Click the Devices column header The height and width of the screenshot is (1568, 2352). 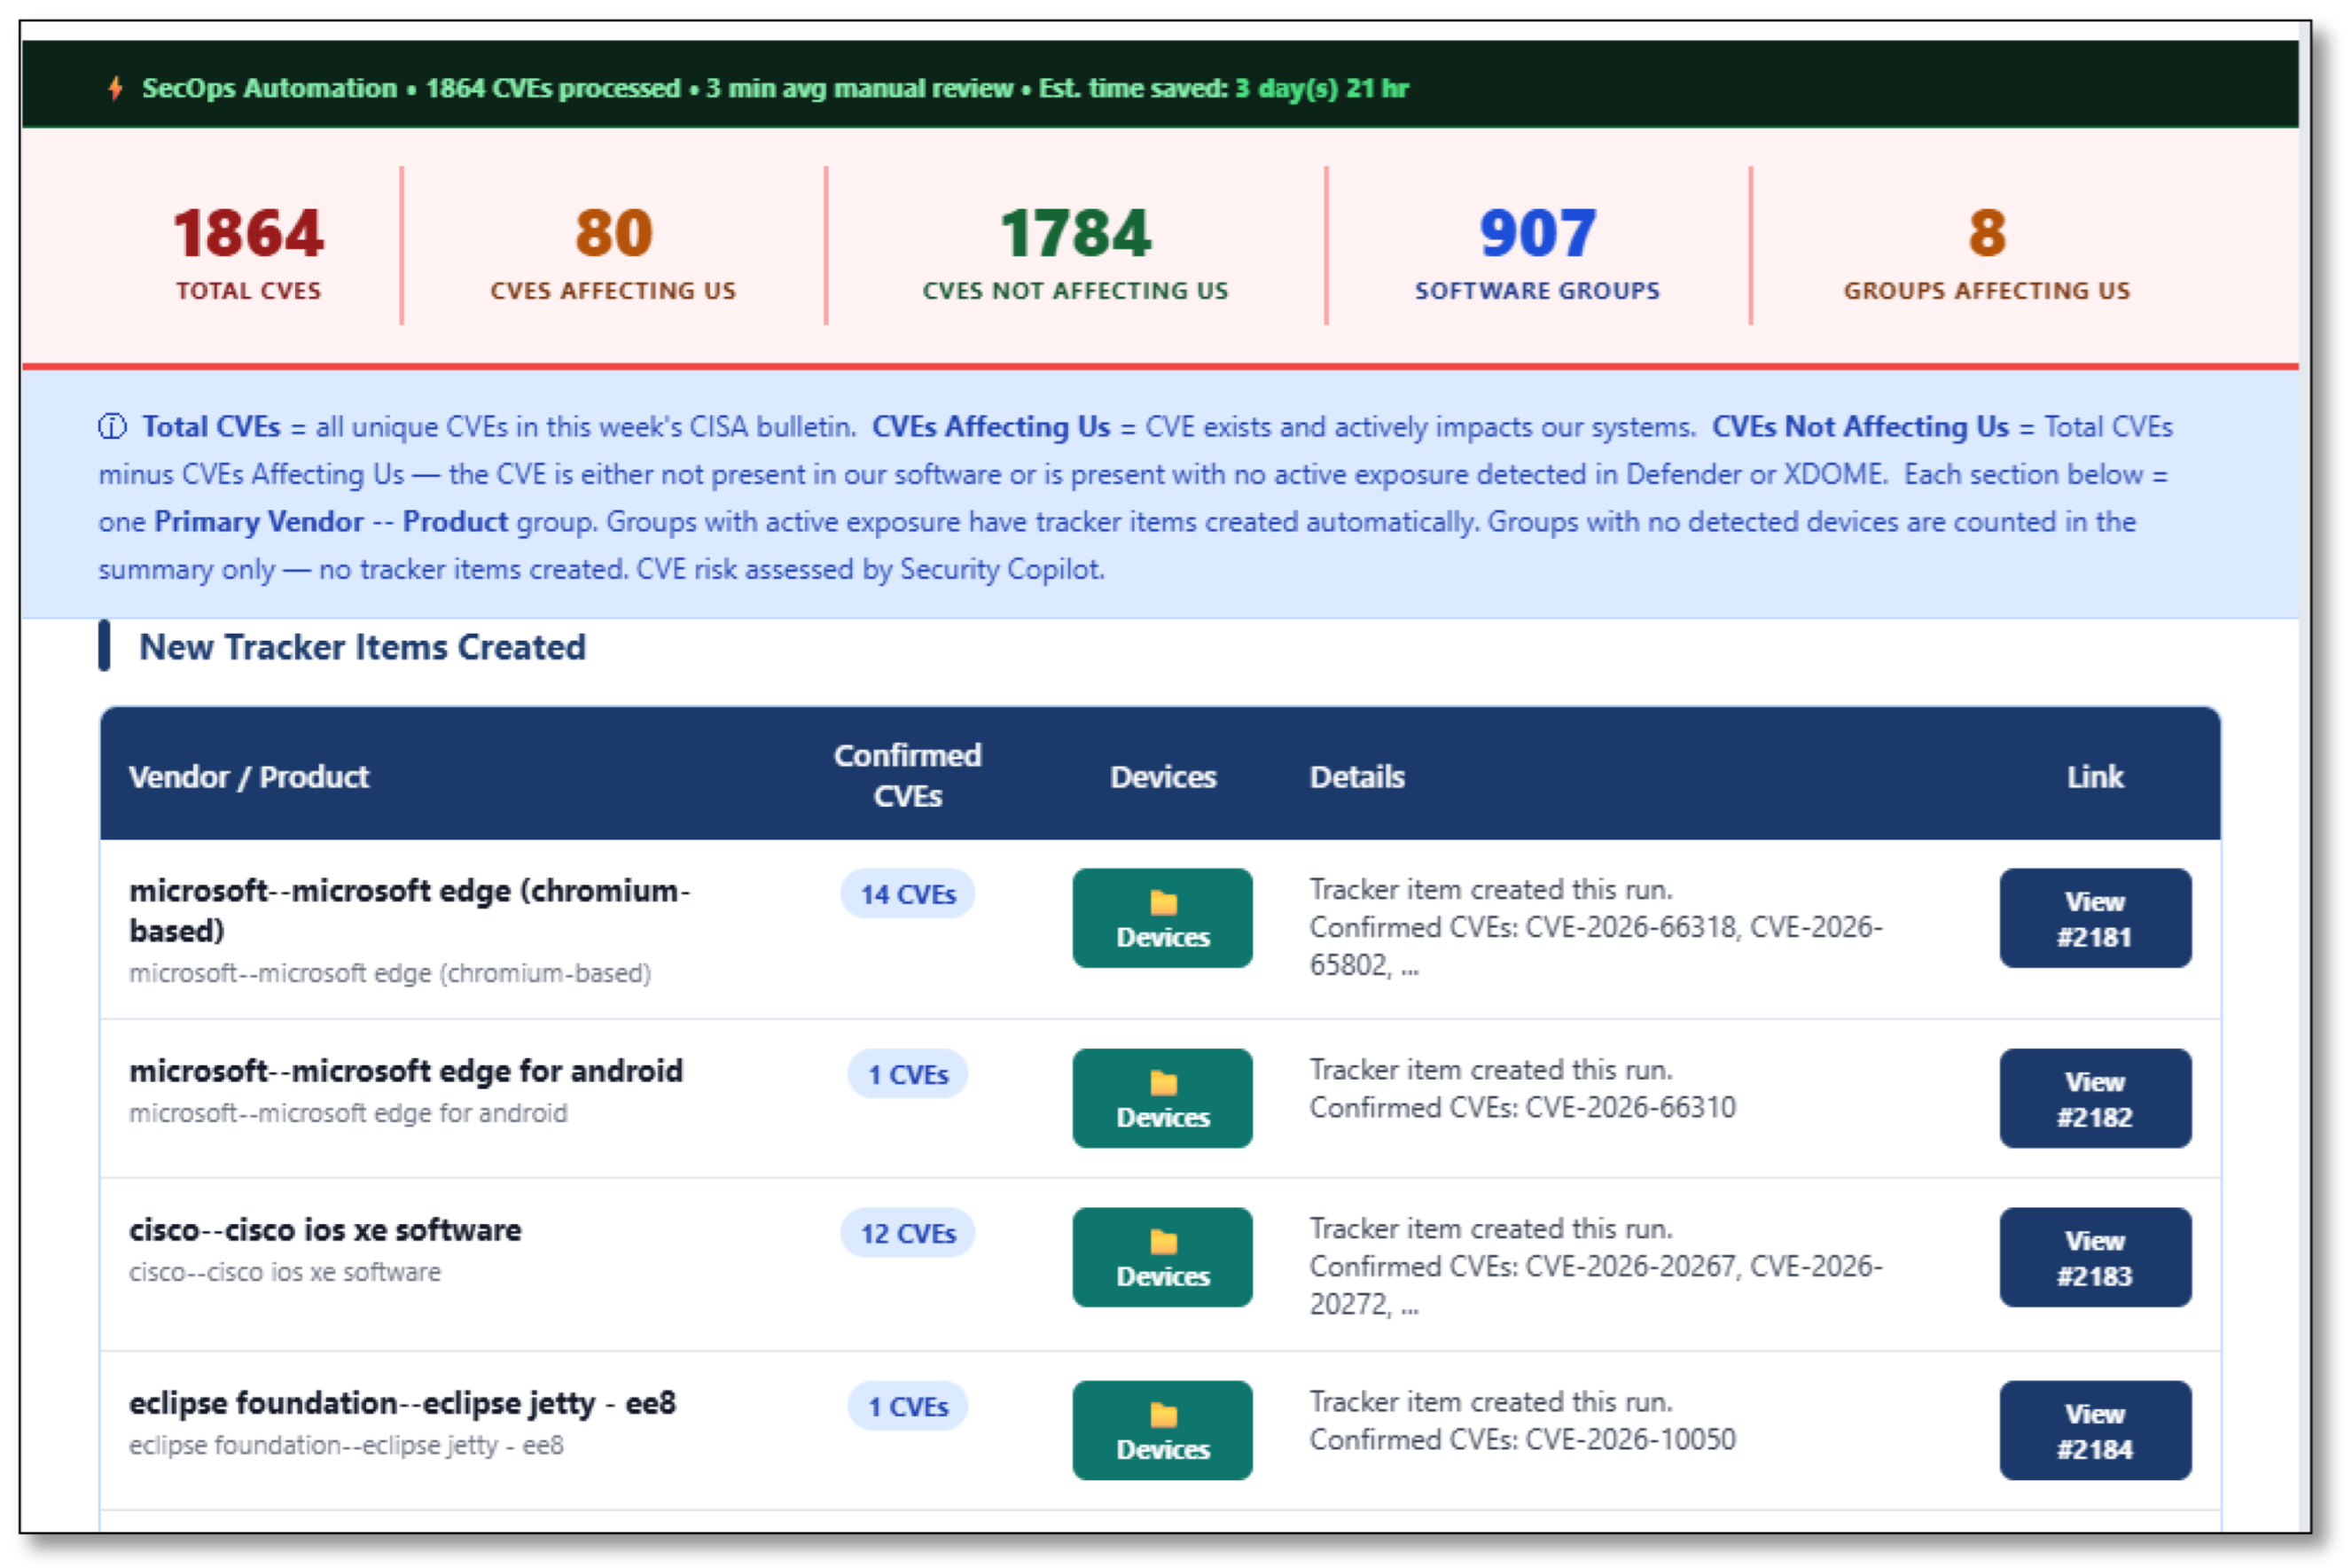pyautogui.click(x=1163, y=777)
